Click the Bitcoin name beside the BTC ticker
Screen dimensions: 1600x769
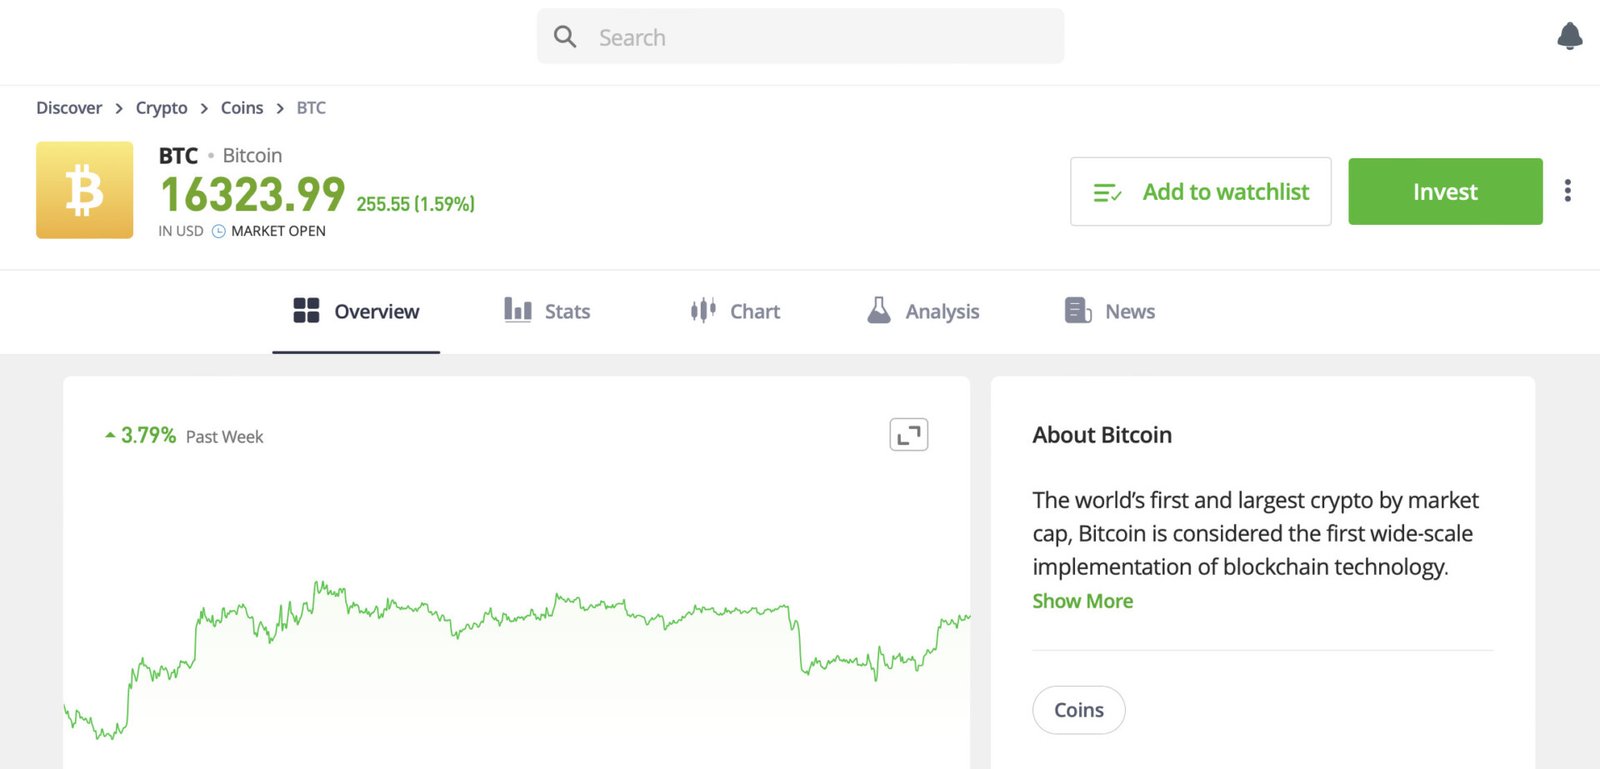point(252,156)
